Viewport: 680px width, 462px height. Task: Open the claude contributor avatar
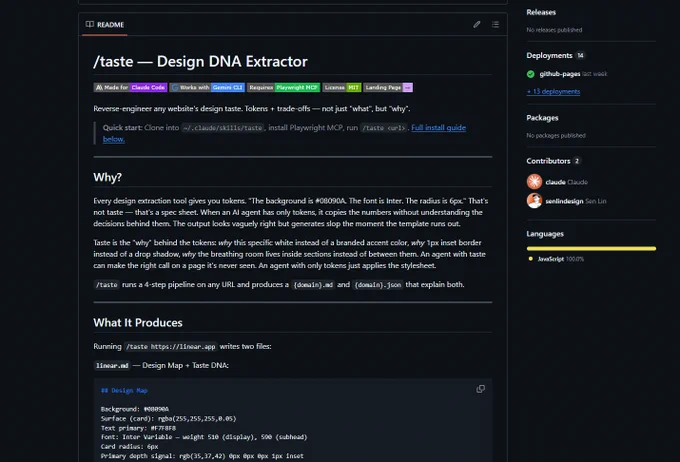coord(534,181)
